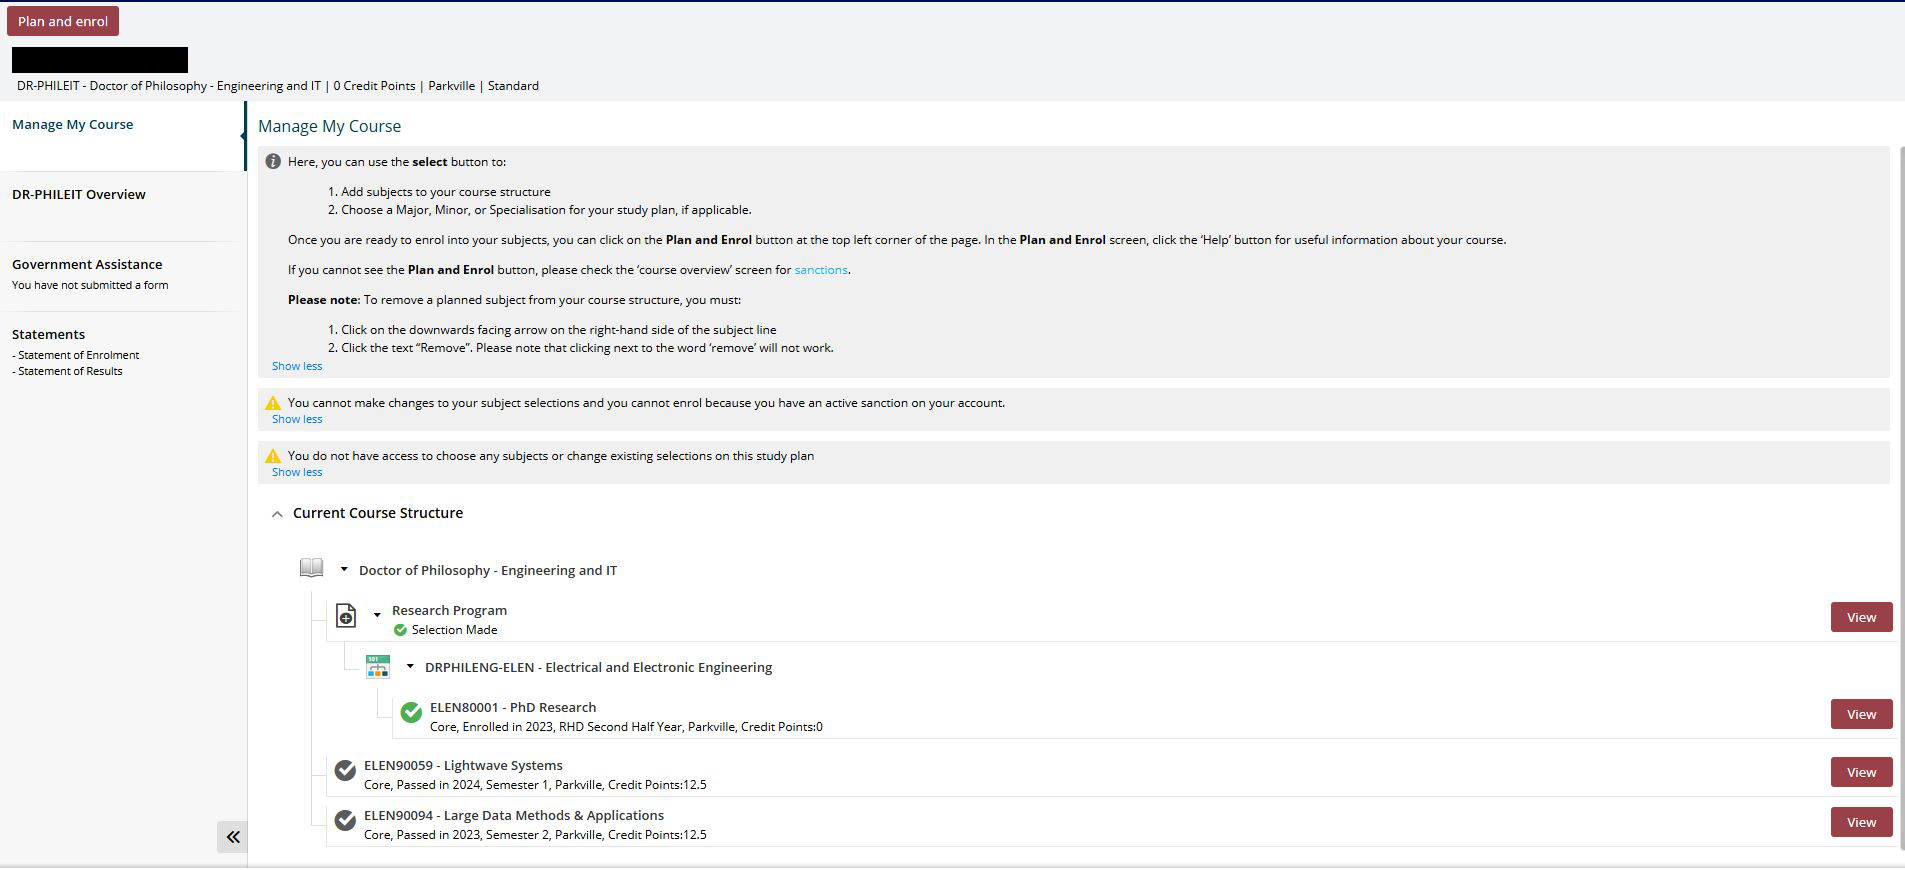This screenshot has width=1905, height=870.
Task: Click green tick beside ELEN80001 PhD Research
Action: tap(411, 712)
